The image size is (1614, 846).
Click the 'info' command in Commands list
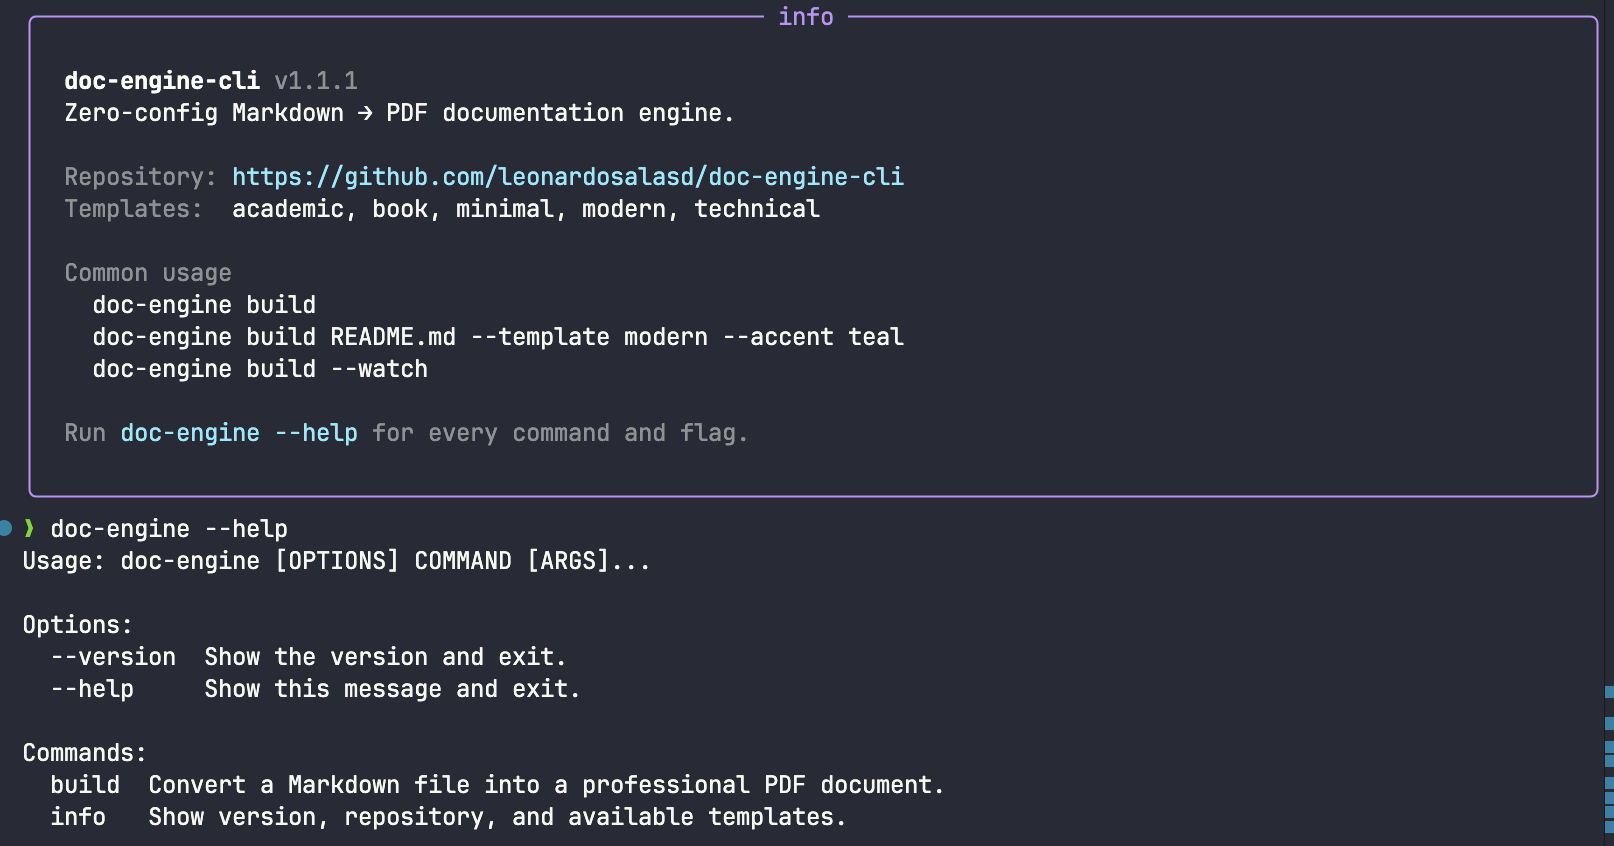coord(78,817)
